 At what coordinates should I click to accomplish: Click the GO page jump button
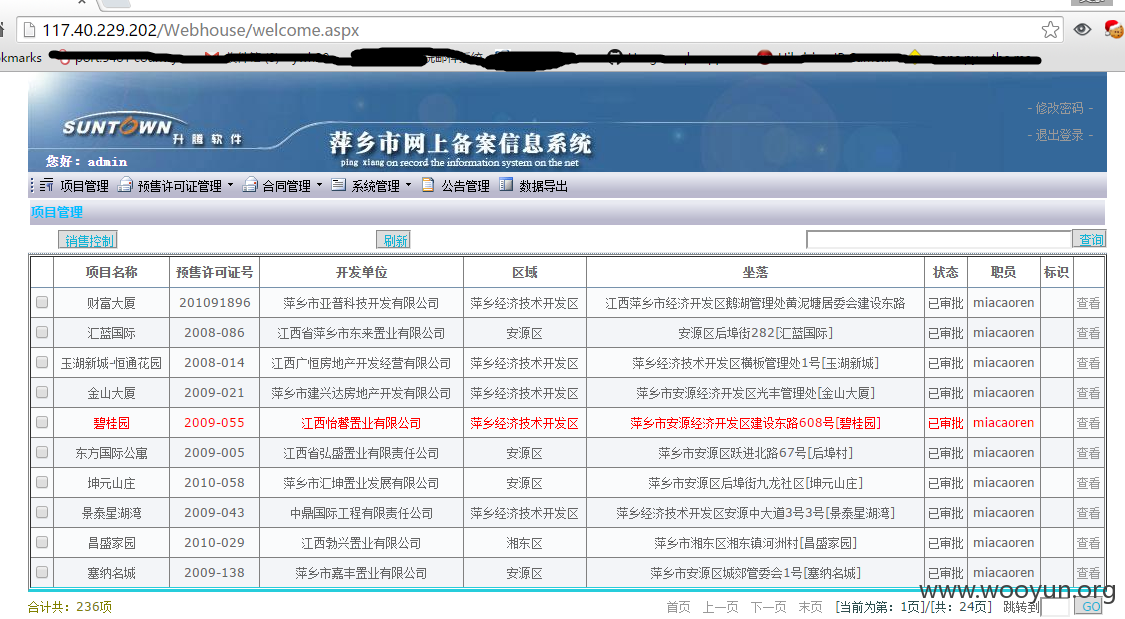tap(1090, 606)
